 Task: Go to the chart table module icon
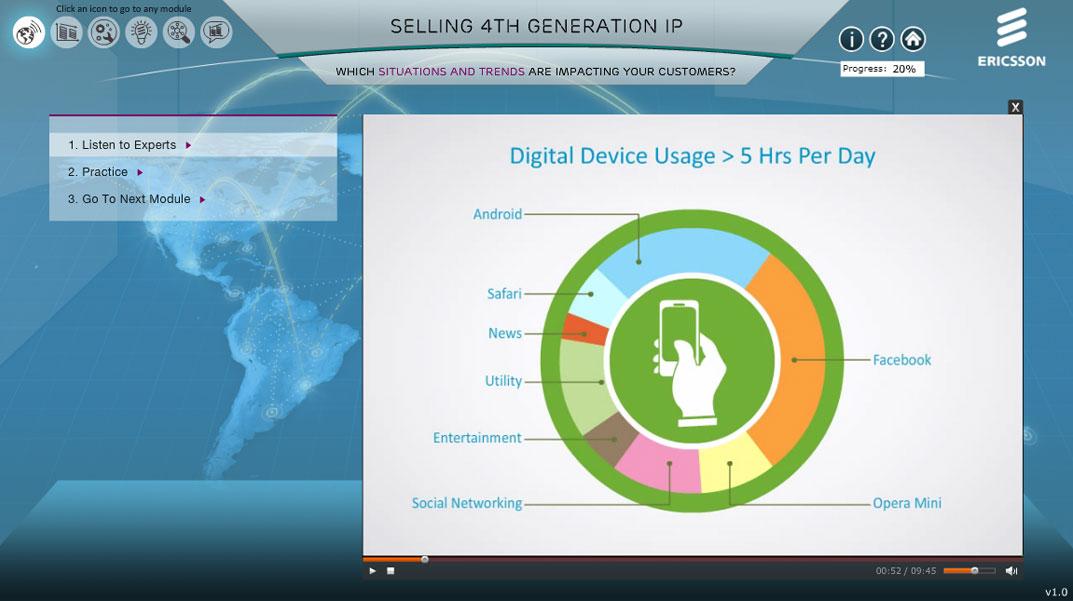point(66,32)
